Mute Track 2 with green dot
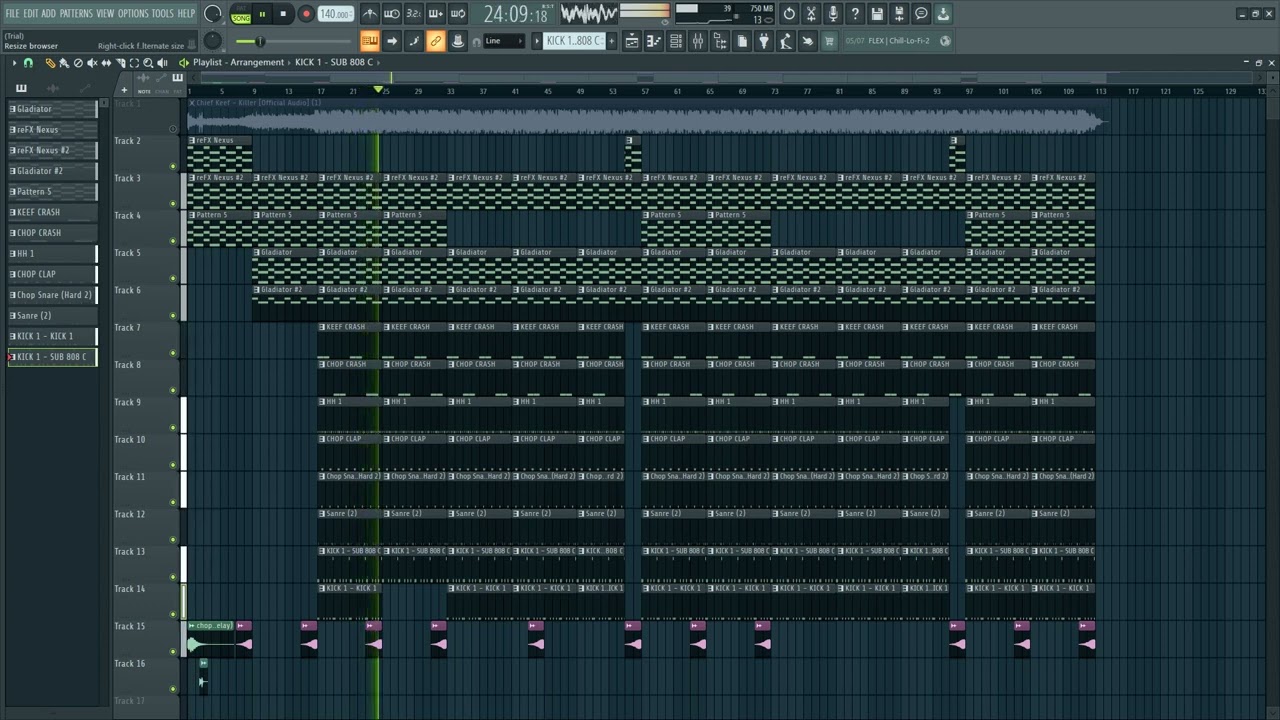 [x=173, y=166]
